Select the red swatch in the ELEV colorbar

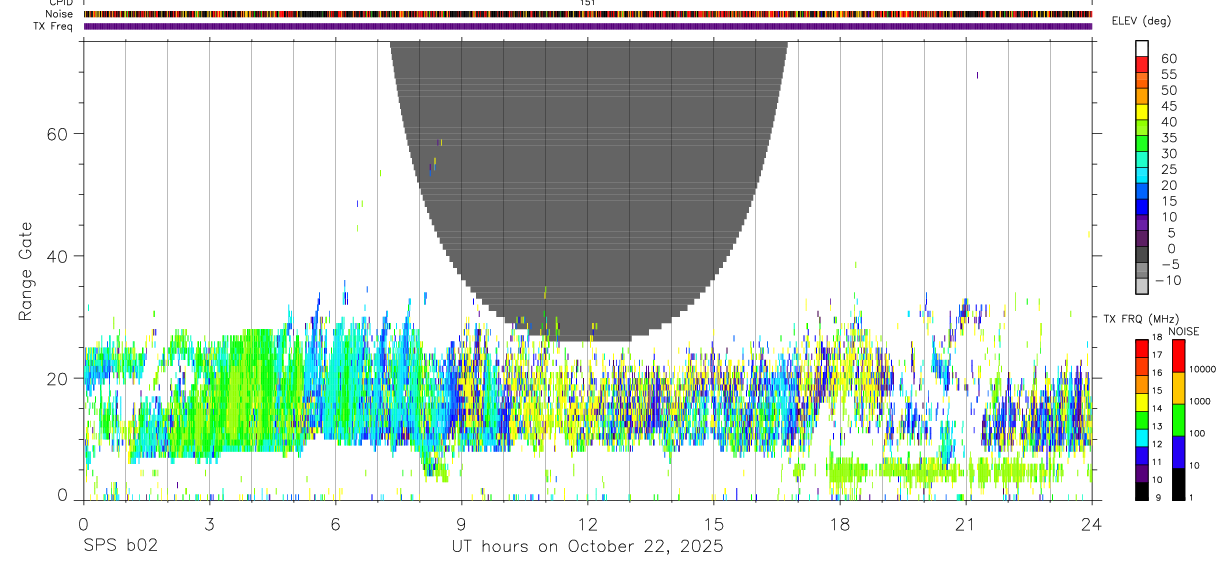coord(1142,64)
